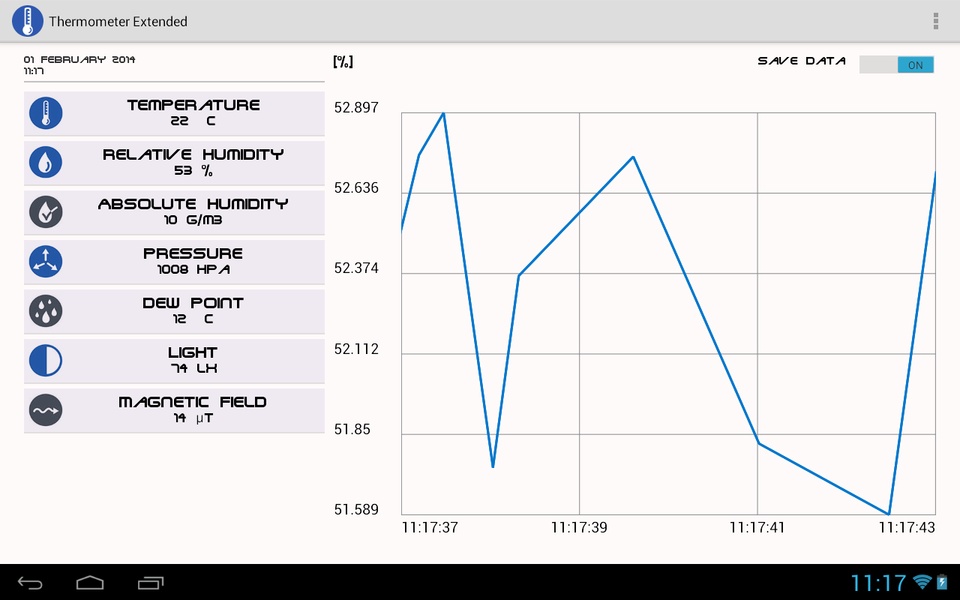Show the Dew Point 12 C graph

[174, 311]
